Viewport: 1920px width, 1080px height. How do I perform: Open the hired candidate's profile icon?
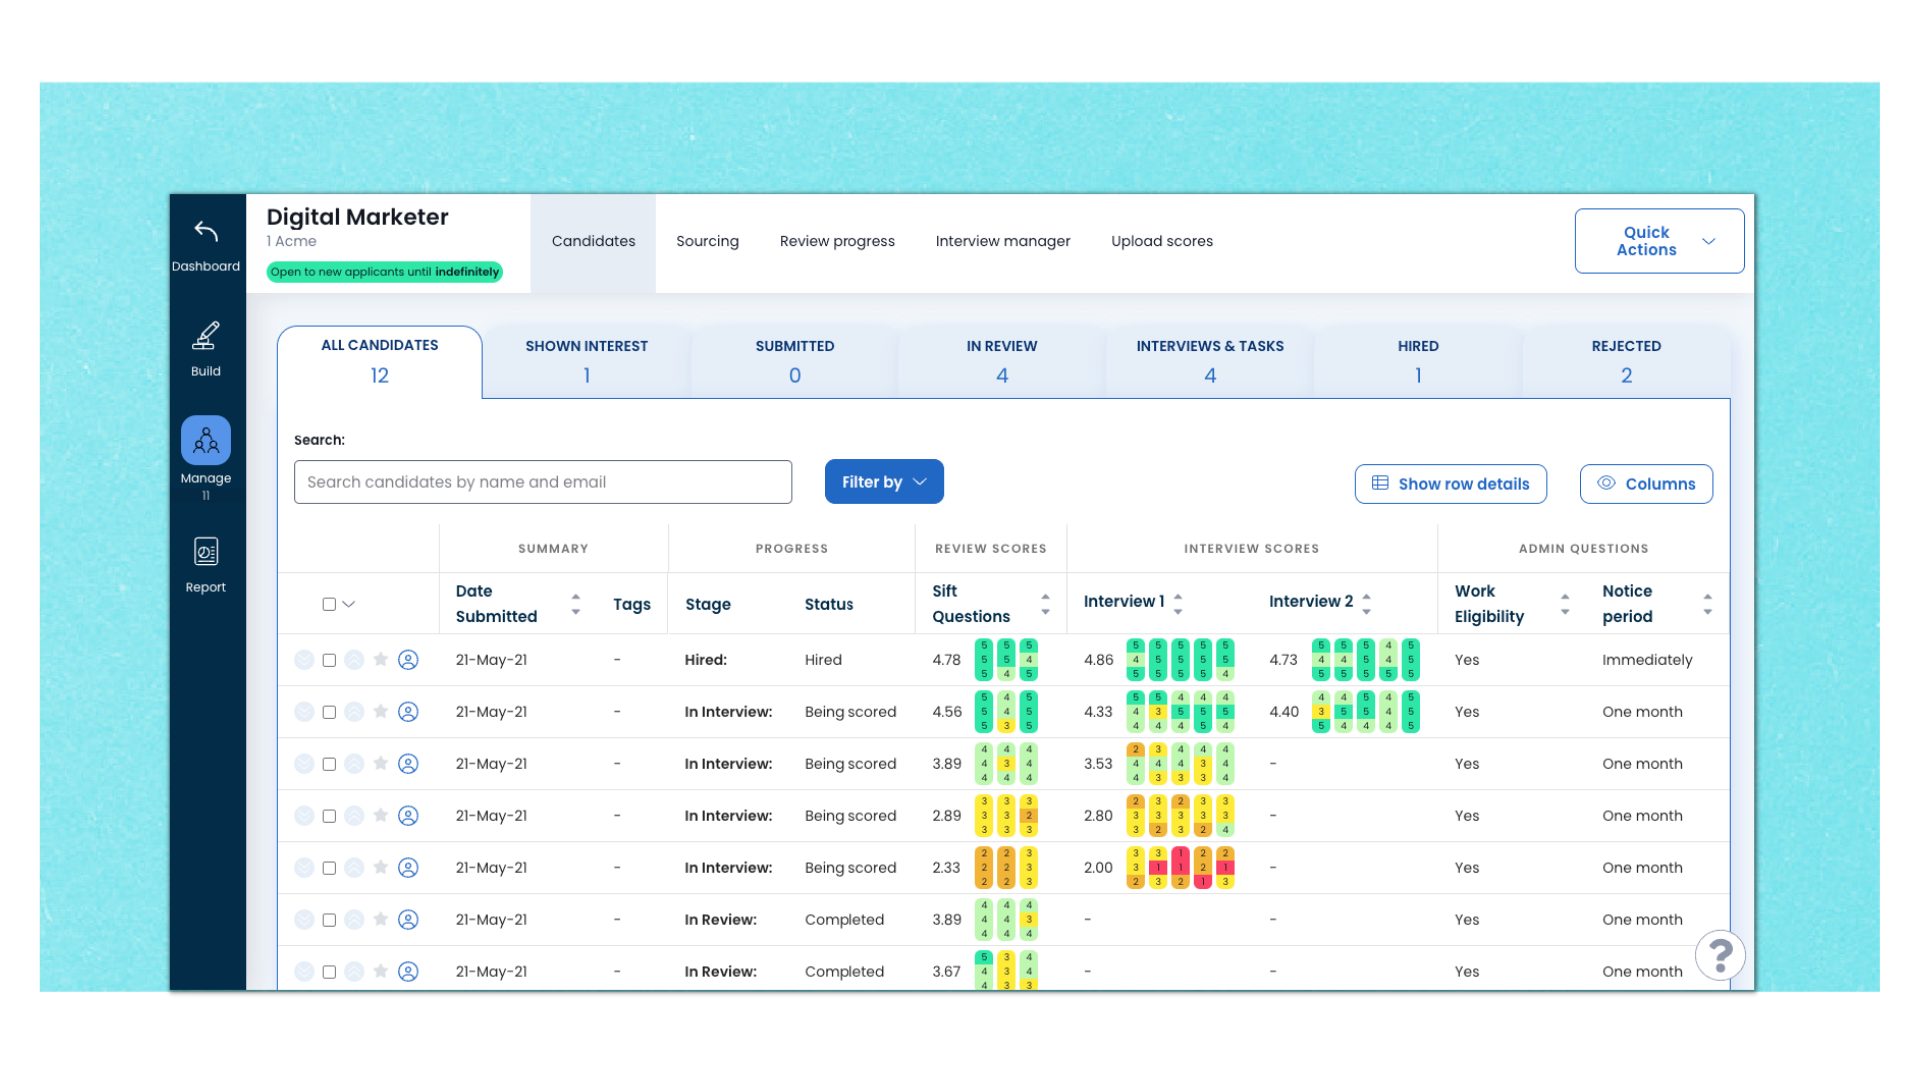click(x=408, y=660)
